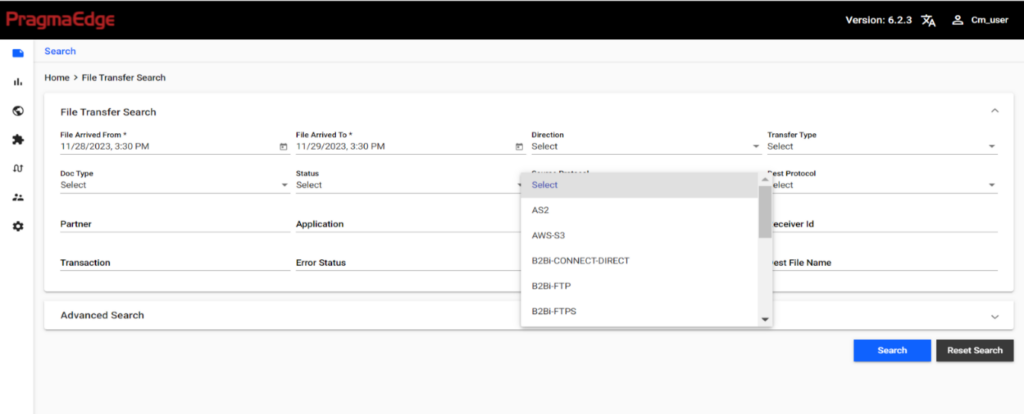Screen dimensions: 1024x414
Task: Open File Arrived To calendar picker
Action: click(519, 147)
